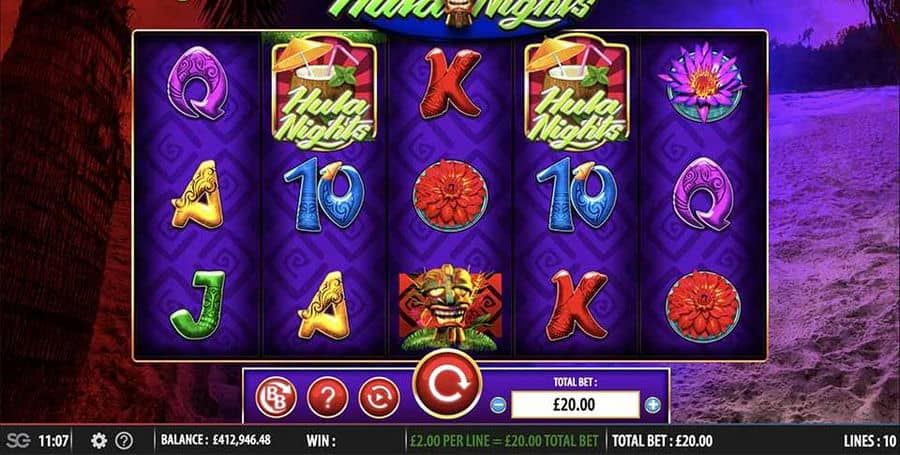This screenshot has height=455, width=900.
Task: Click the SG logo in the status bar
Action: pos(18,441)
